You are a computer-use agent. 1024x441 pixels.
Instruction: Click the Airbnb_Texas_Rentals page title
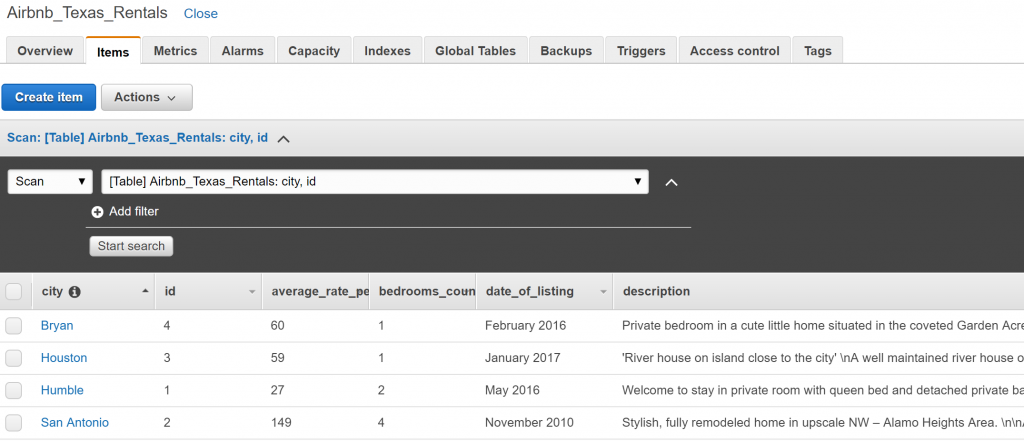[87, 13]
